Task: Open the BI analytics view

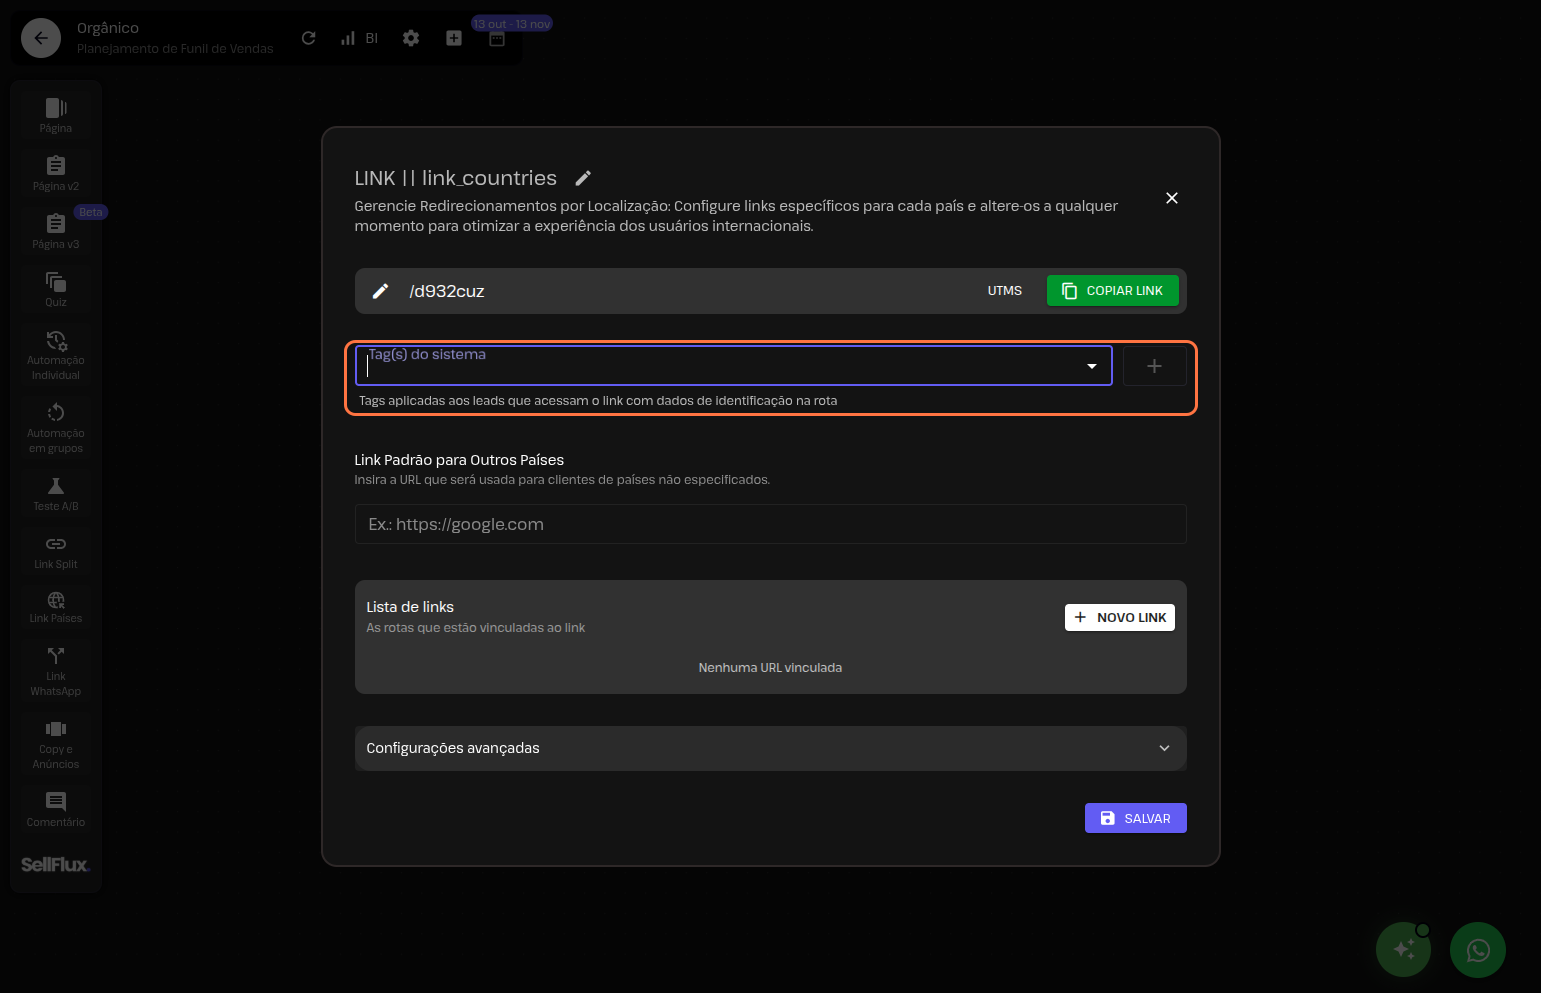Action: coord(360,37)
